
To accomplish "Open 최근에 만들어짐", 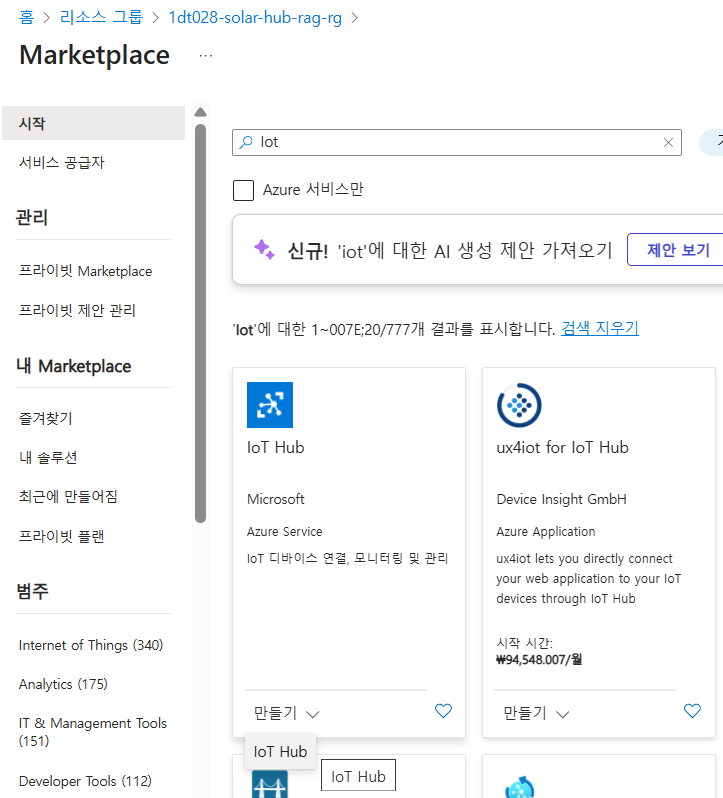I will [x=68, y=496].
